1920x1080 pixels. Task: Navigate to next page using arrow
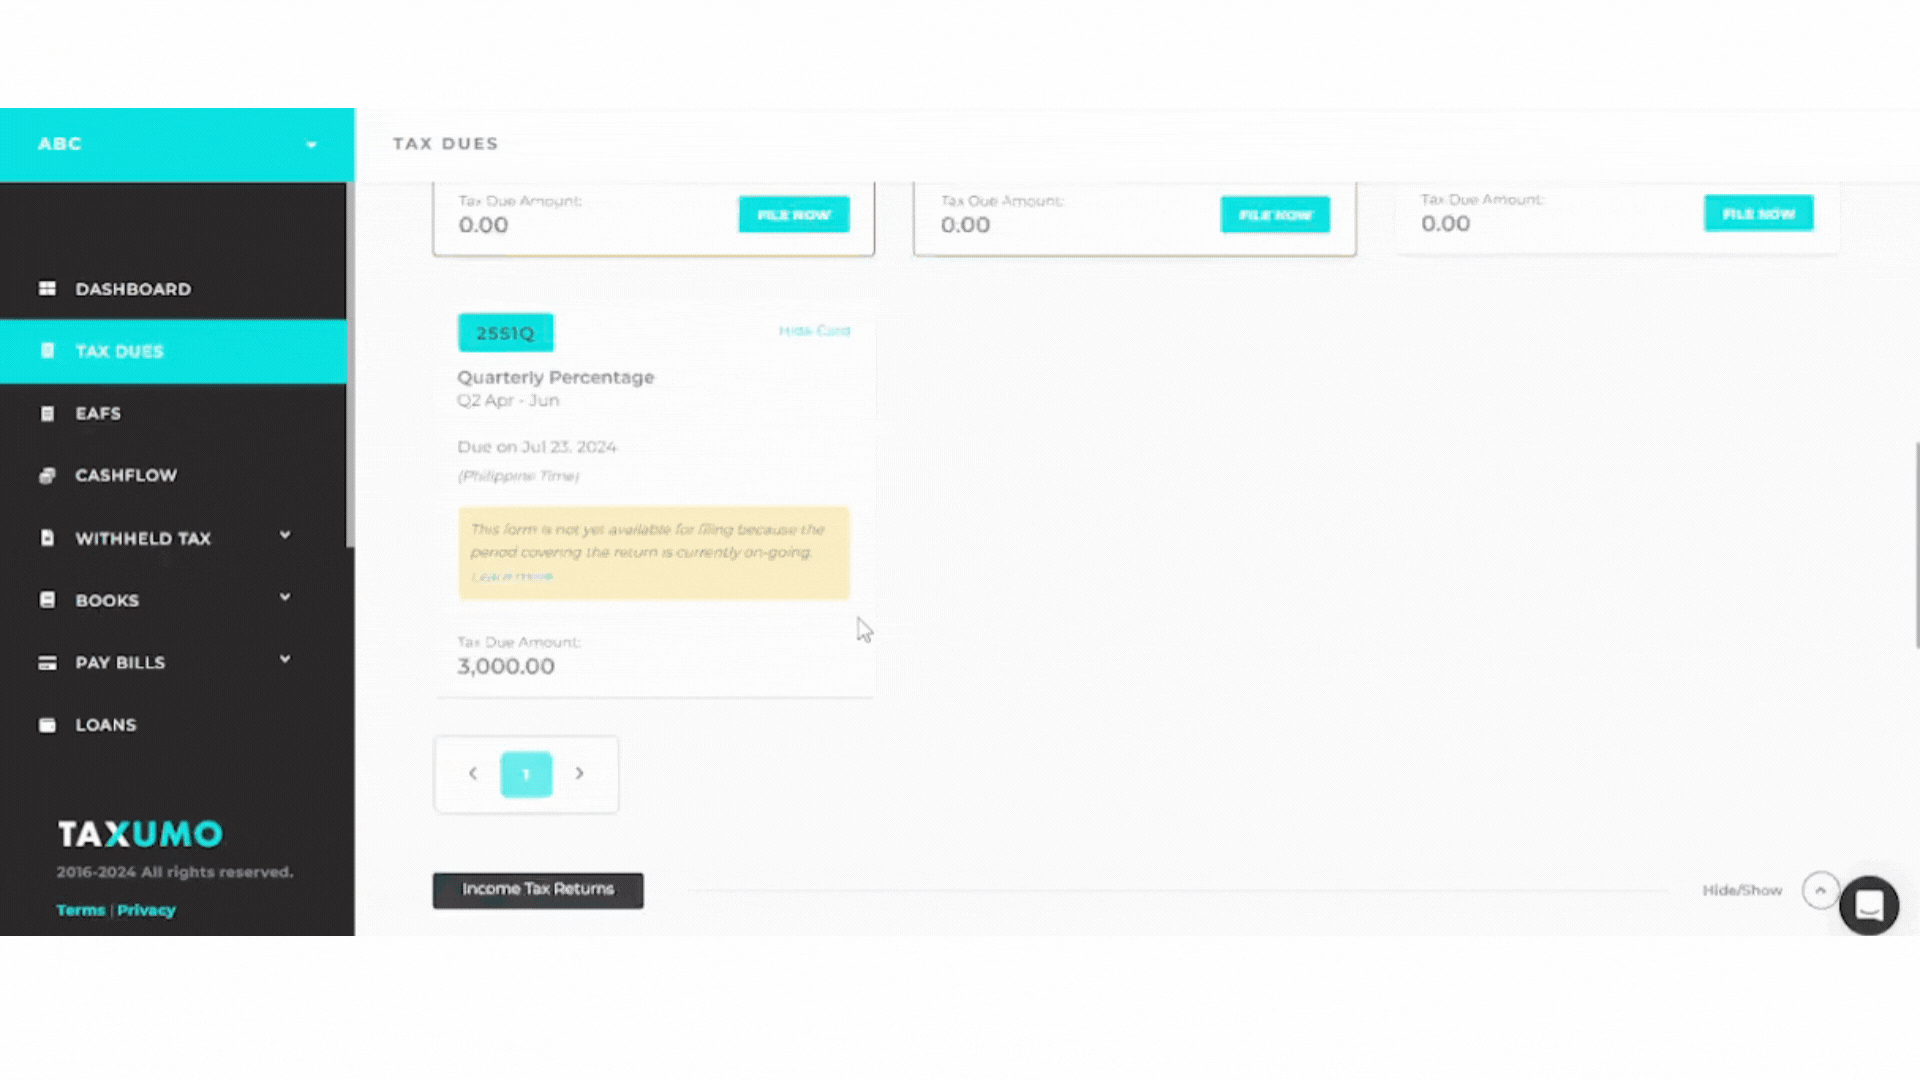click(580, 773)
